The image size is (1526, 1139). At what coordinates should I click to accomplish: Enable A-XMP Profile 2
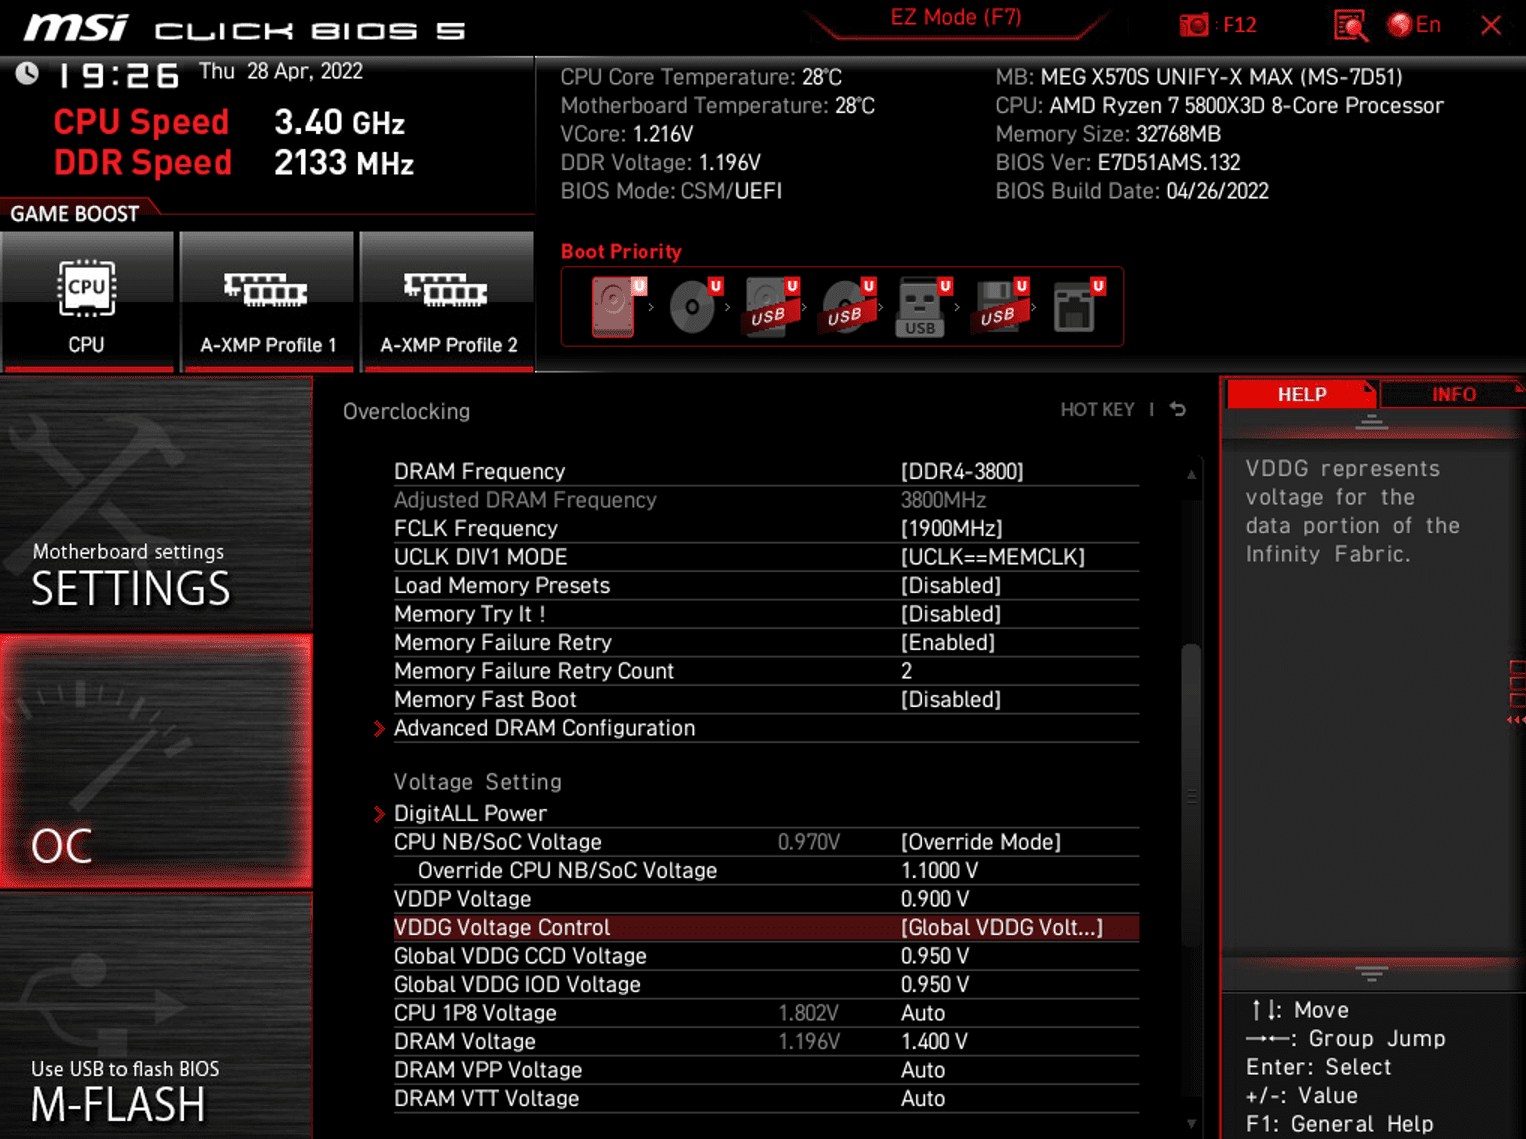pyautogui.click(x=448, y=302)
